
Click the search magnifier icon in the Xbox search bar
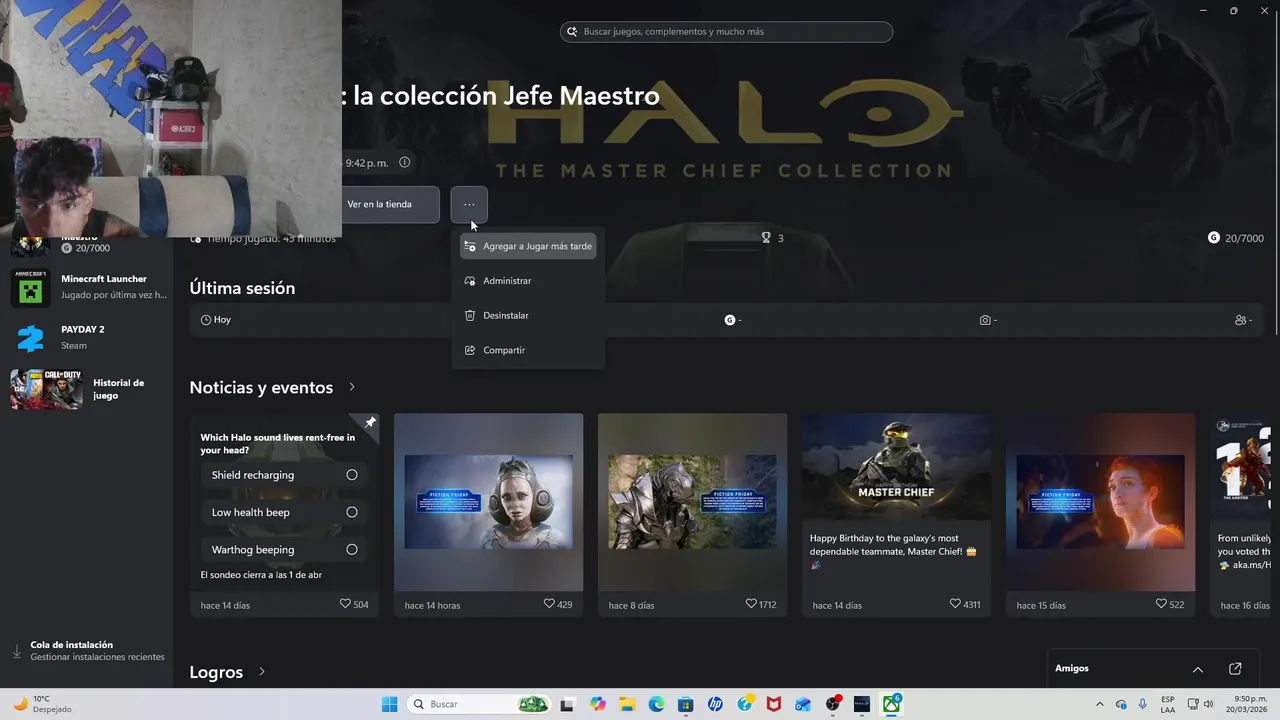click(572, 32)
